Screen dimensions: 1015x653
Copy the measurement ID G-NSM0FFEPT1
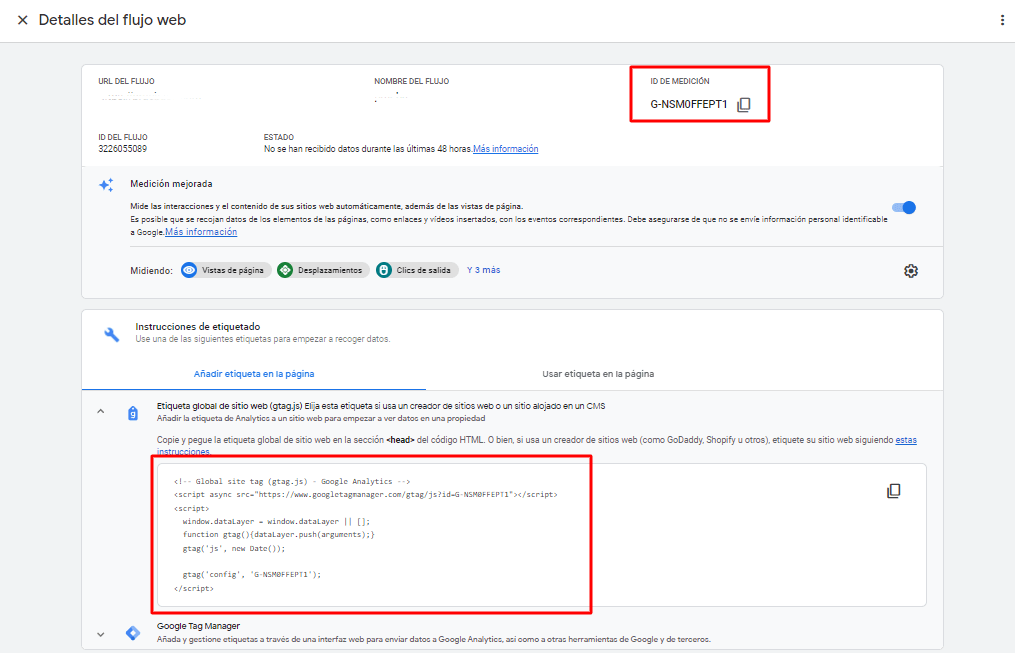coord(744,104)
